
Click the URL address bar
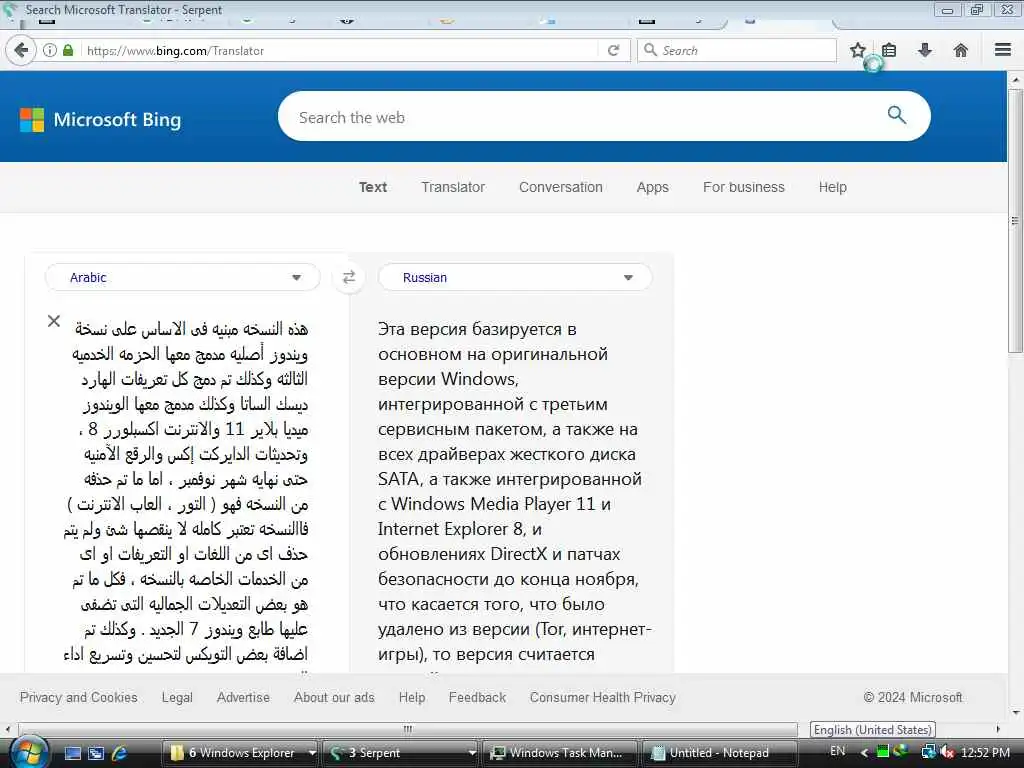pos(340,50)
